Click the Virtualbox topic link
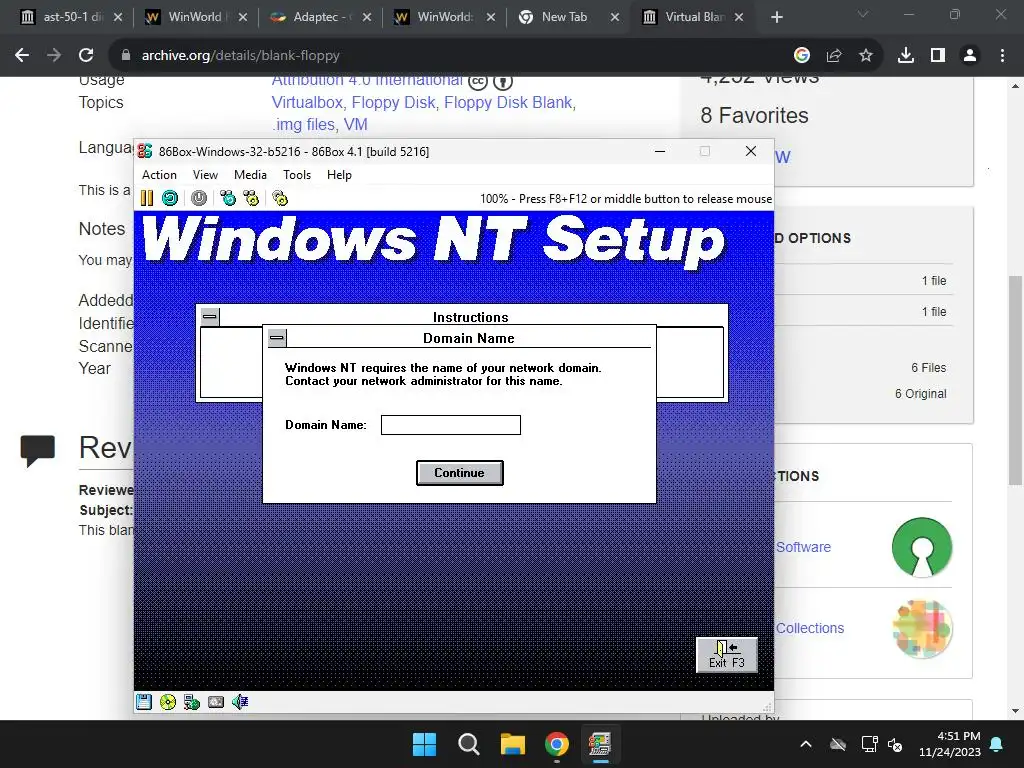Viewport: 1024px width, 768px height. point(309,103)
